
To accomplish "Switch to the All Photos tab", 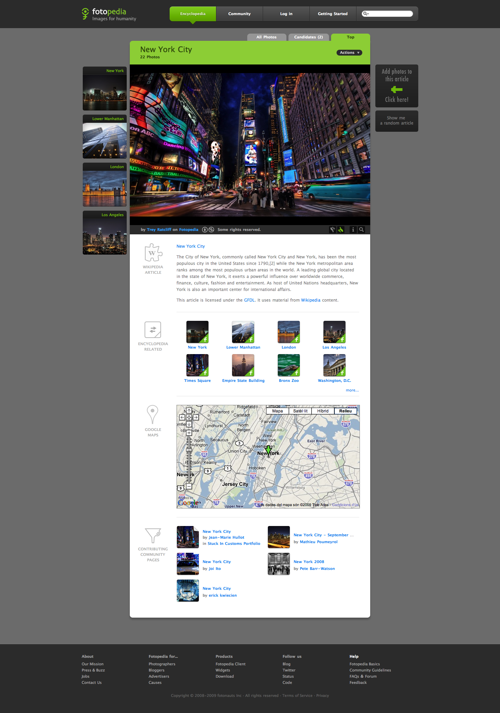I will click(266, 37).
